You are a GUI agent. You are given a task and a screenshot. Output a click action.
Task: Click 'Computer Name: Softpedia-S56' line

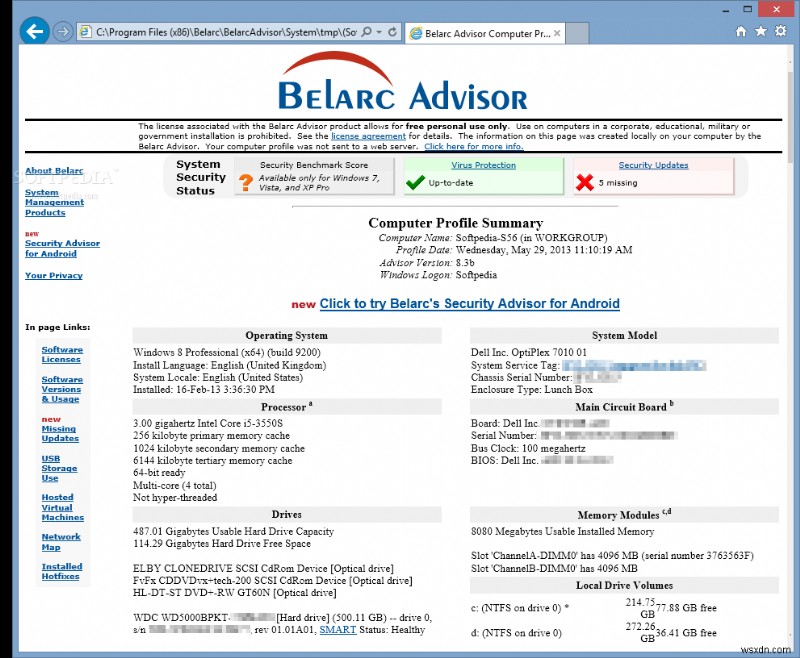pos(493,238)
